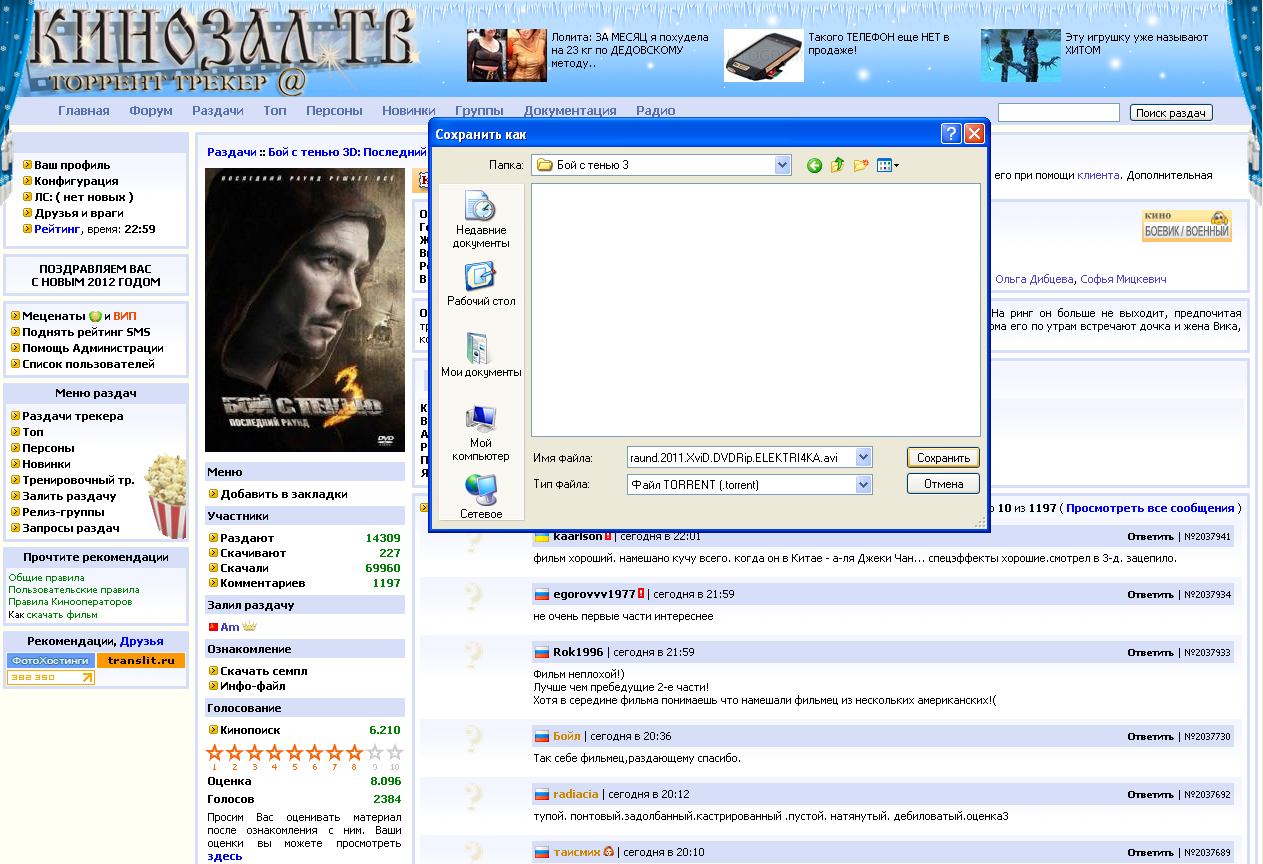Select Мой компьютер in places bar
Viewport: 1263px width, 864px height.
pyautogui.click(x=481, y=430)
